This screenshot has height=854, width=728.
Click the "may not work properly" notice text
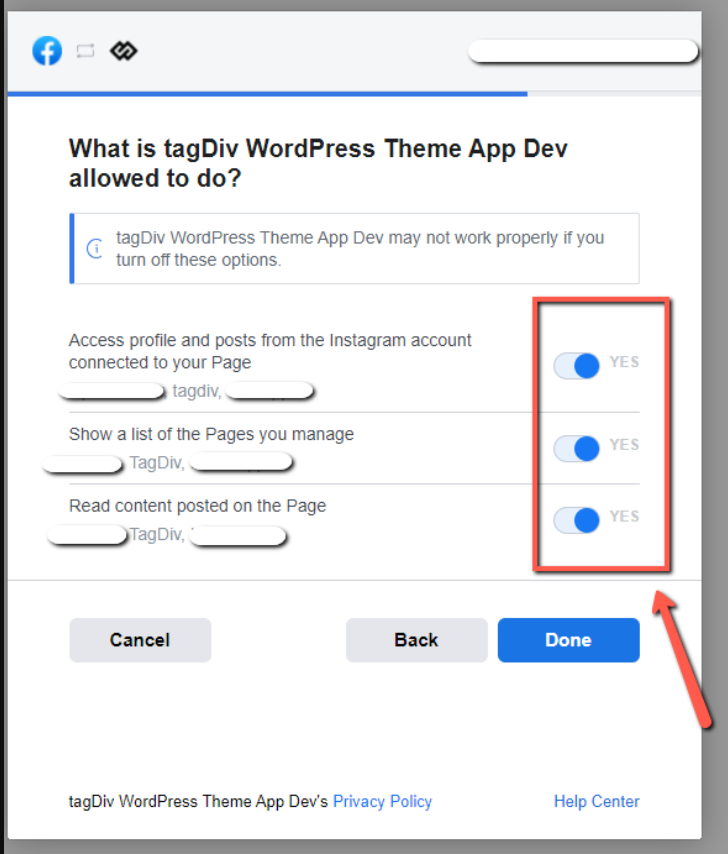(360, 249)
